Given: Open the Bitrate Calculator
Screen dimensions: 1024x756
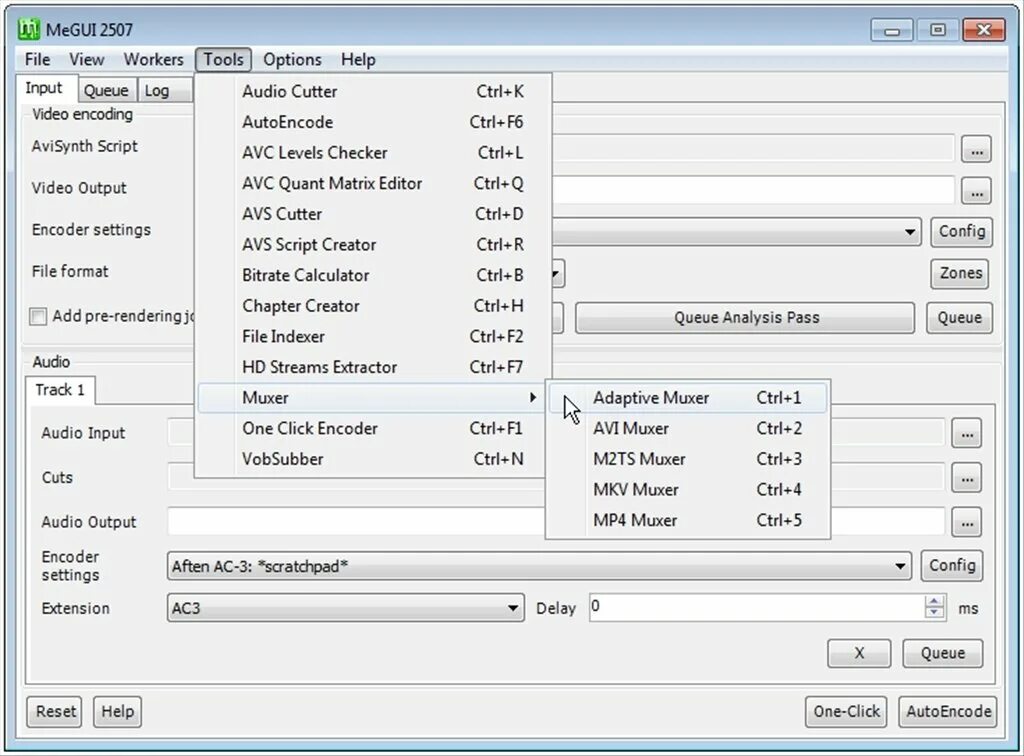Looking at the screenshot, I should pyautogui.click(x=374, y=276).
